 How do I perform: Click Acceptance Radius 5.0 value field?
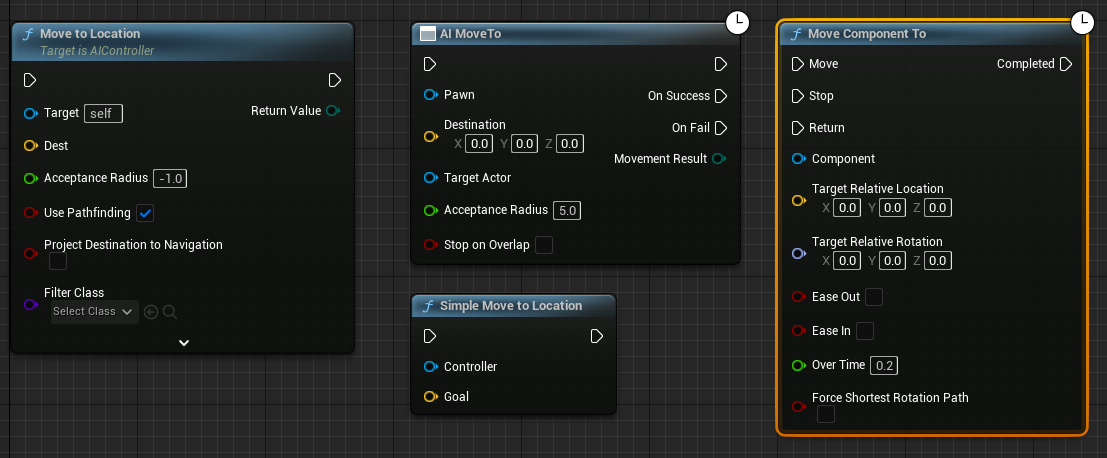[567, 210]
